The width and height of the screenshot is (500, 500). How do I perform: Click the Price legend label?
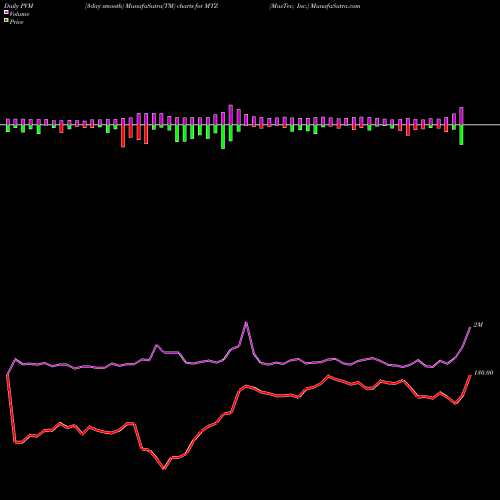[x=16, y=22]
